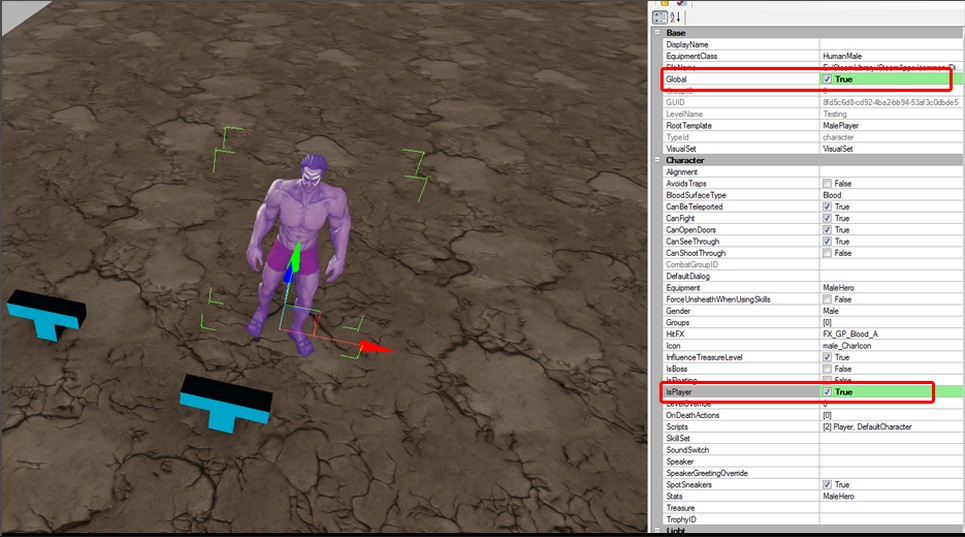Image resolution: width=965 pixels, height=537 pixels.
Task: Select the blue T-shaped marker below character
Action: 226,403
